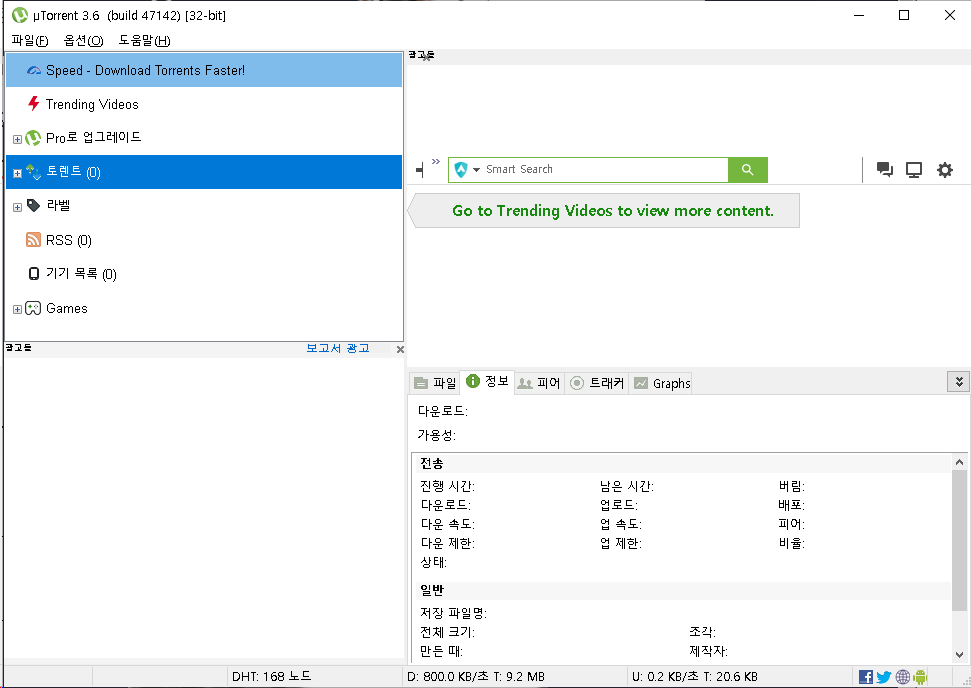Click the 가용성: label
This screenshot has height=688, width=971.
point(437,435)
